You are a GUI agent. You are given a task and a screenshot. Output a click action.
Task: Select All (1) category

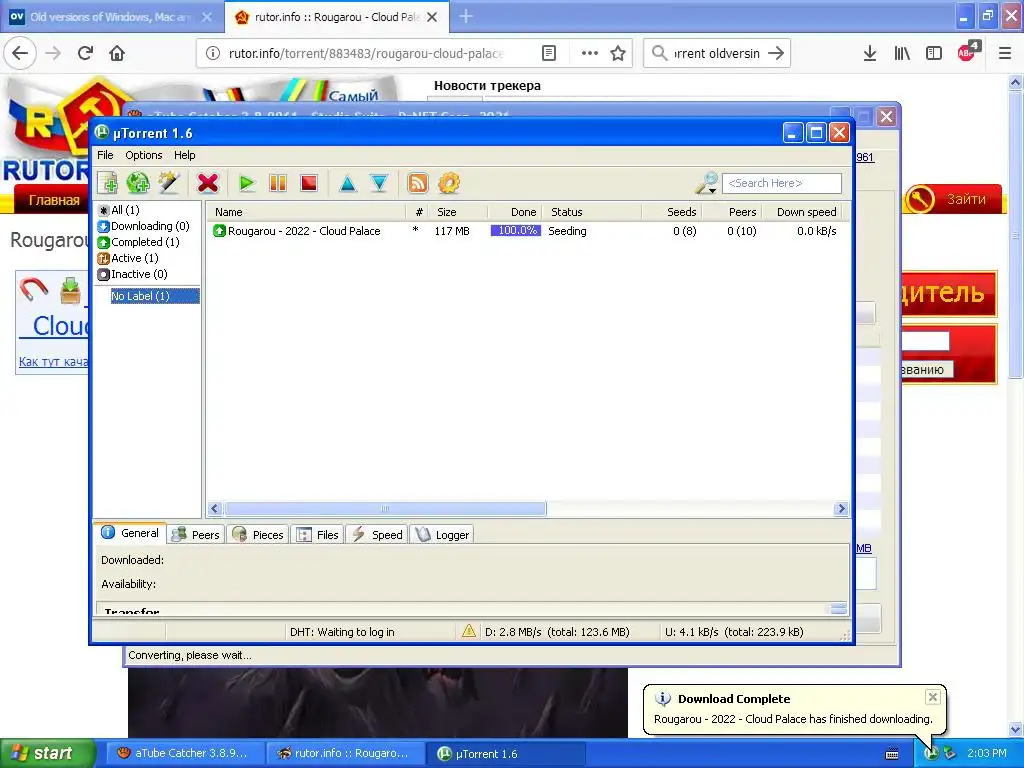coord(119,210)
